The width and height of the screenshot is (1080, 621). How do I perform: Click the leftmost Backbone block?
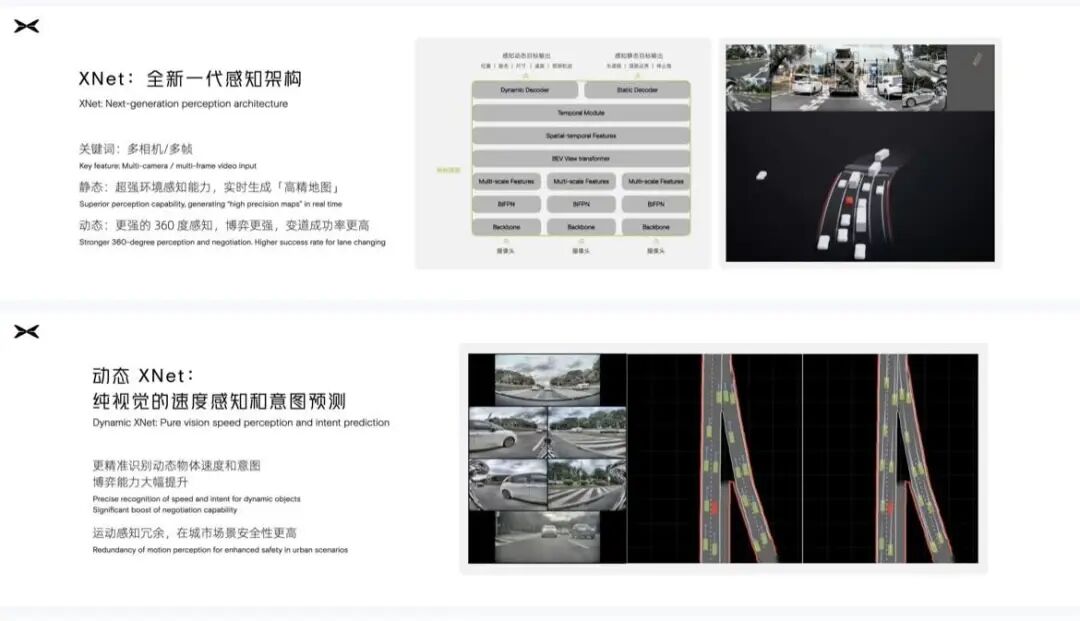pyautogui.click(x=506, y=227)
